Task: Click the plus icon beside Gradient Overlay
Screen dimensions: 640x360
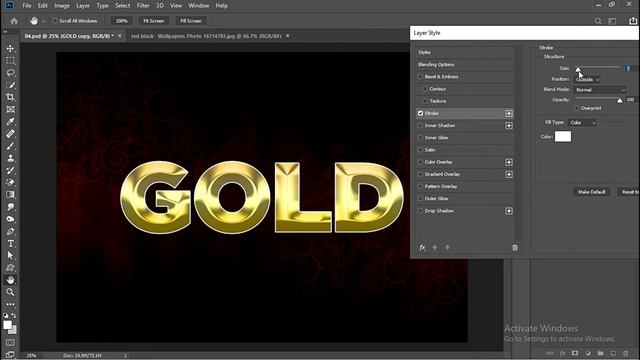Action: [x=509, y=174]
